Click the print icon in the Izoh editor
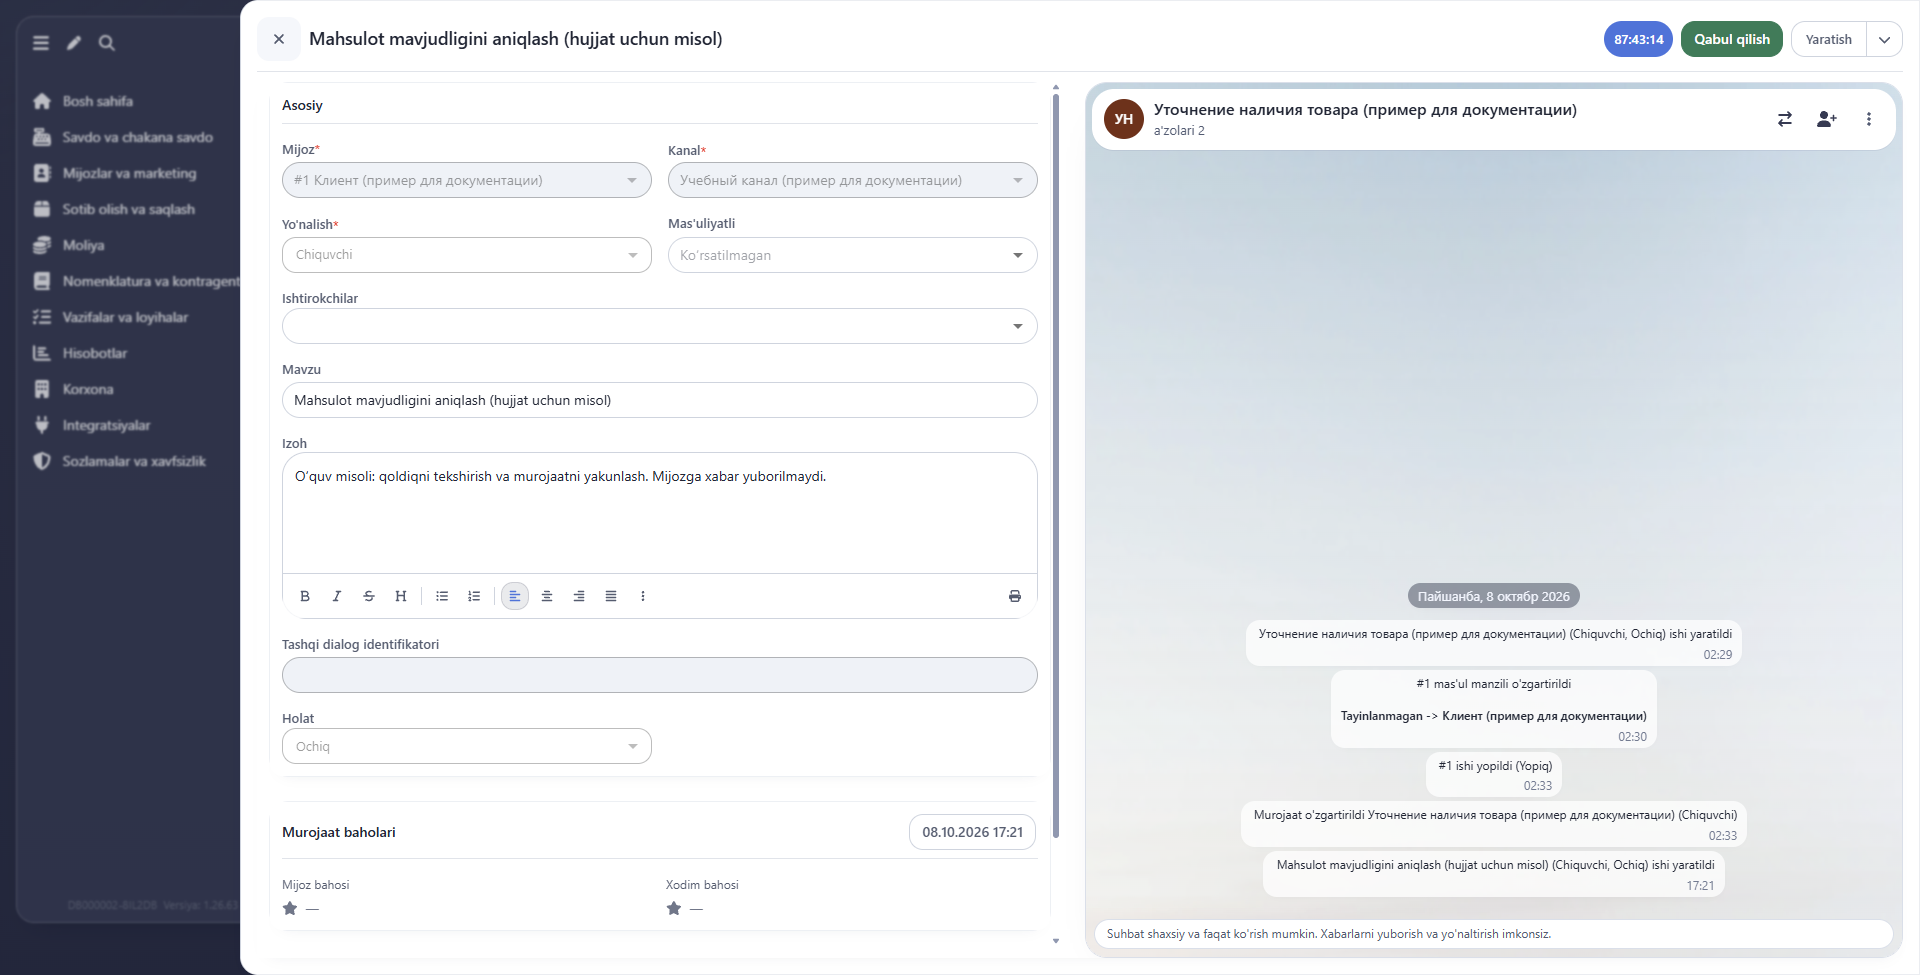 coord(1015,596)
